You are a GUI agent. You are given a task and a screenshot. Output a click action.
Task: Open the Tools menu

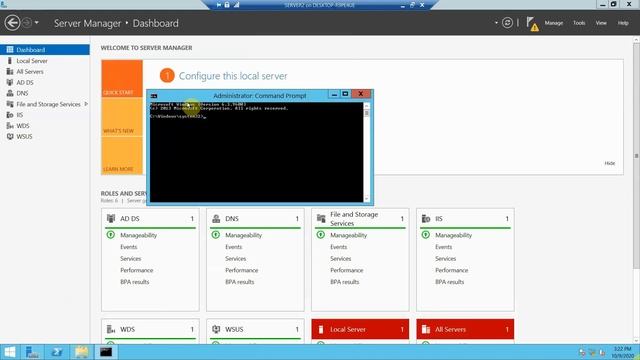coord(579,23)
